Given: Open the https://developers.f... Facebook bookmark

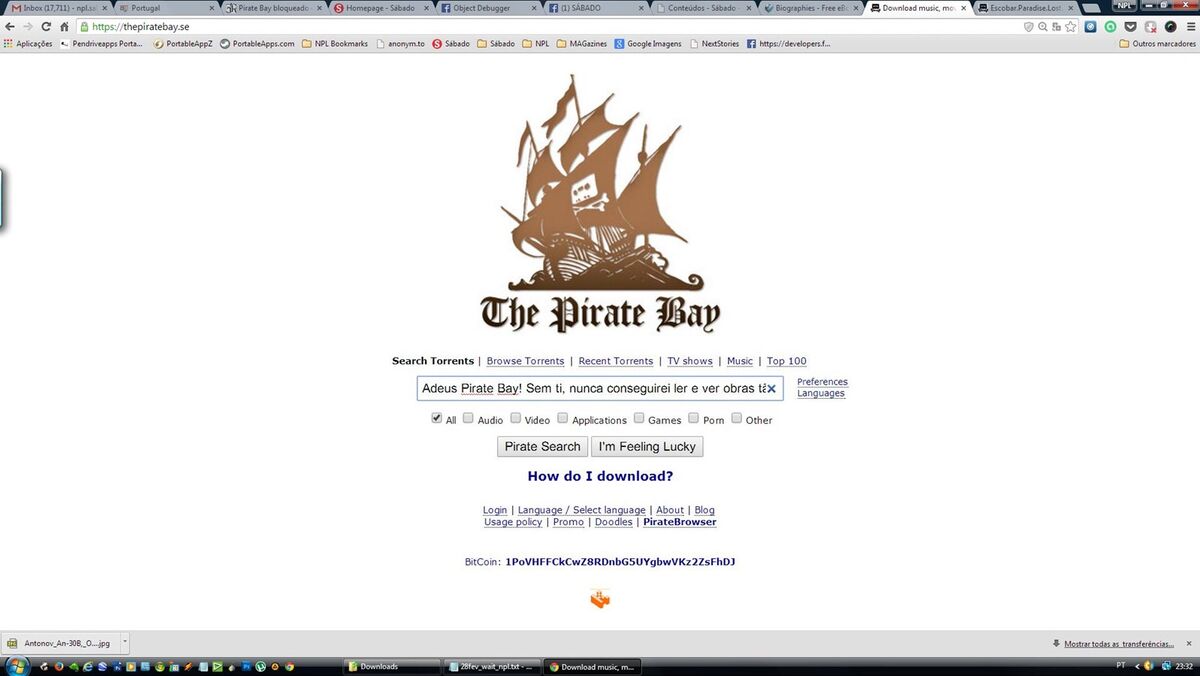Looking at the screenshot, I should tap(788, 44).
